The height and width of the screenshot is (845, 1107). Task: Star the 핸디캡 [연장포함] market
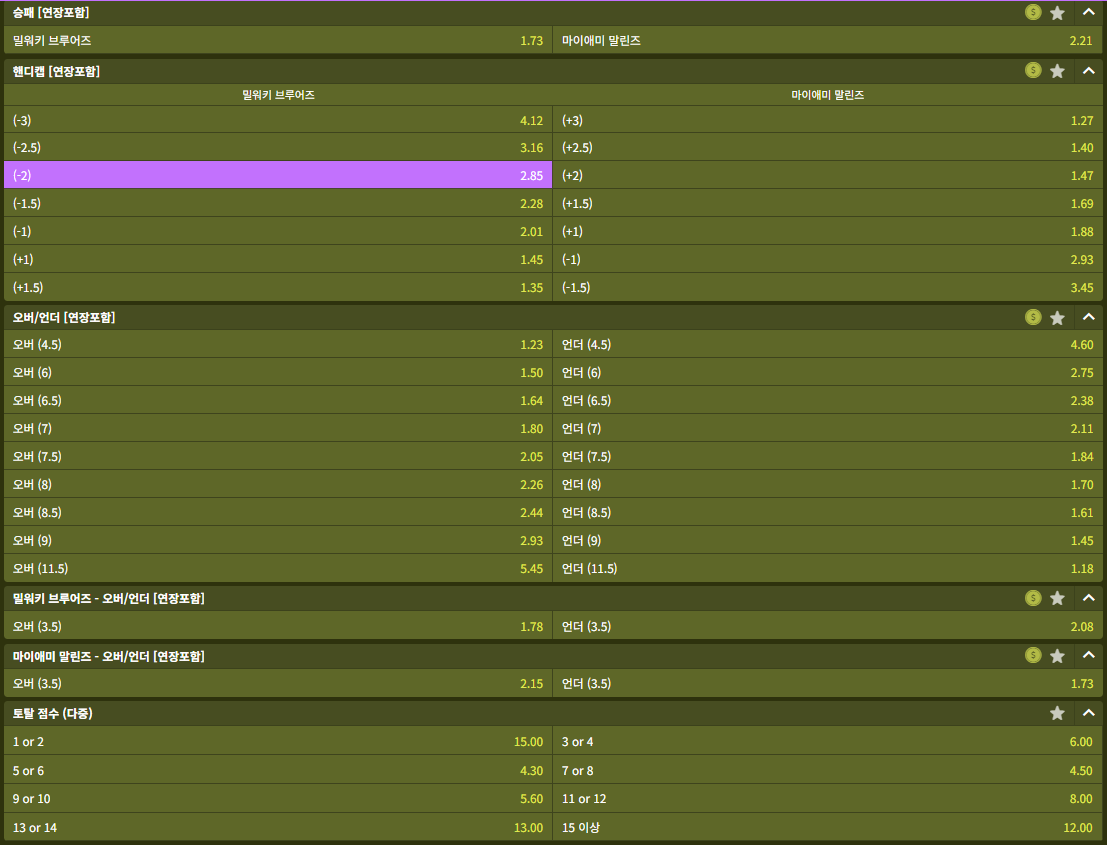coord(1057,71)
